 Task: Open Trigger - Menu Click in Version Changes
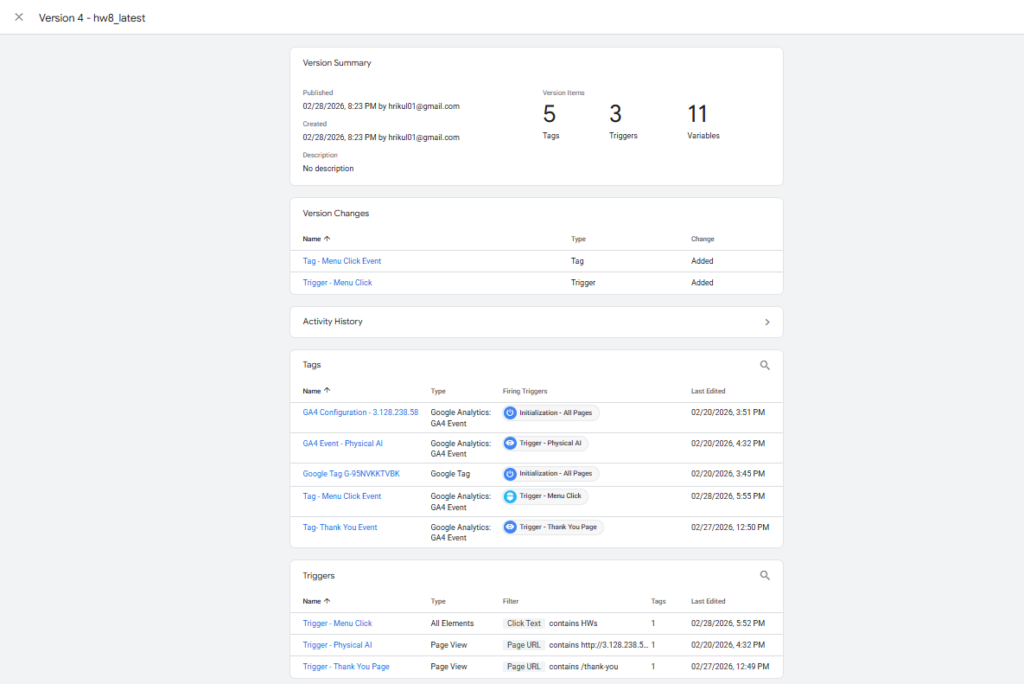[x=337, y=283]
